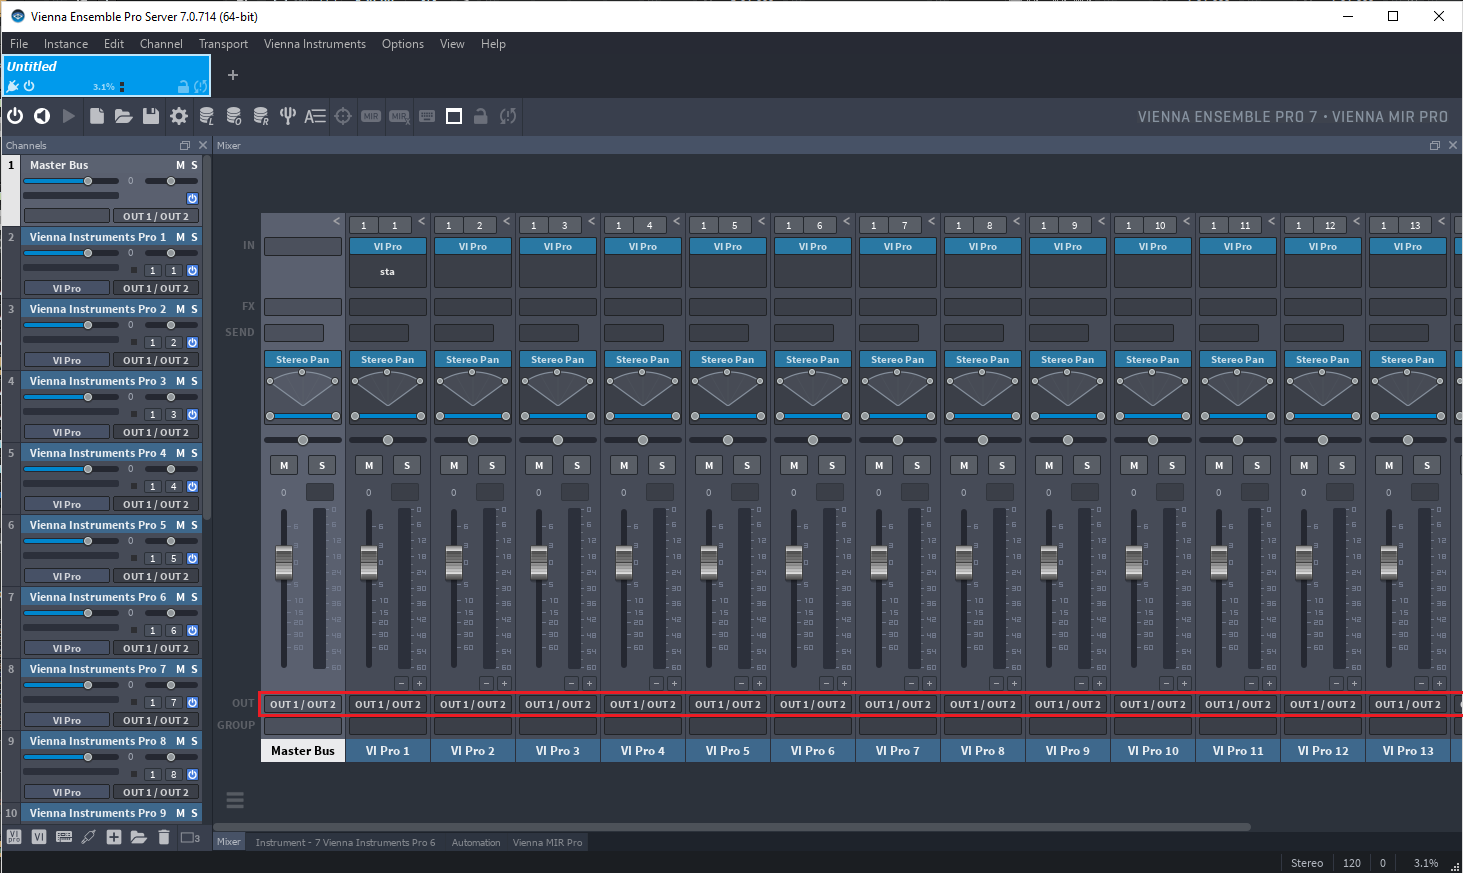Solo the VI Pro 5 mixer strip
The image size is (1463, 873).
pos(747,465)
